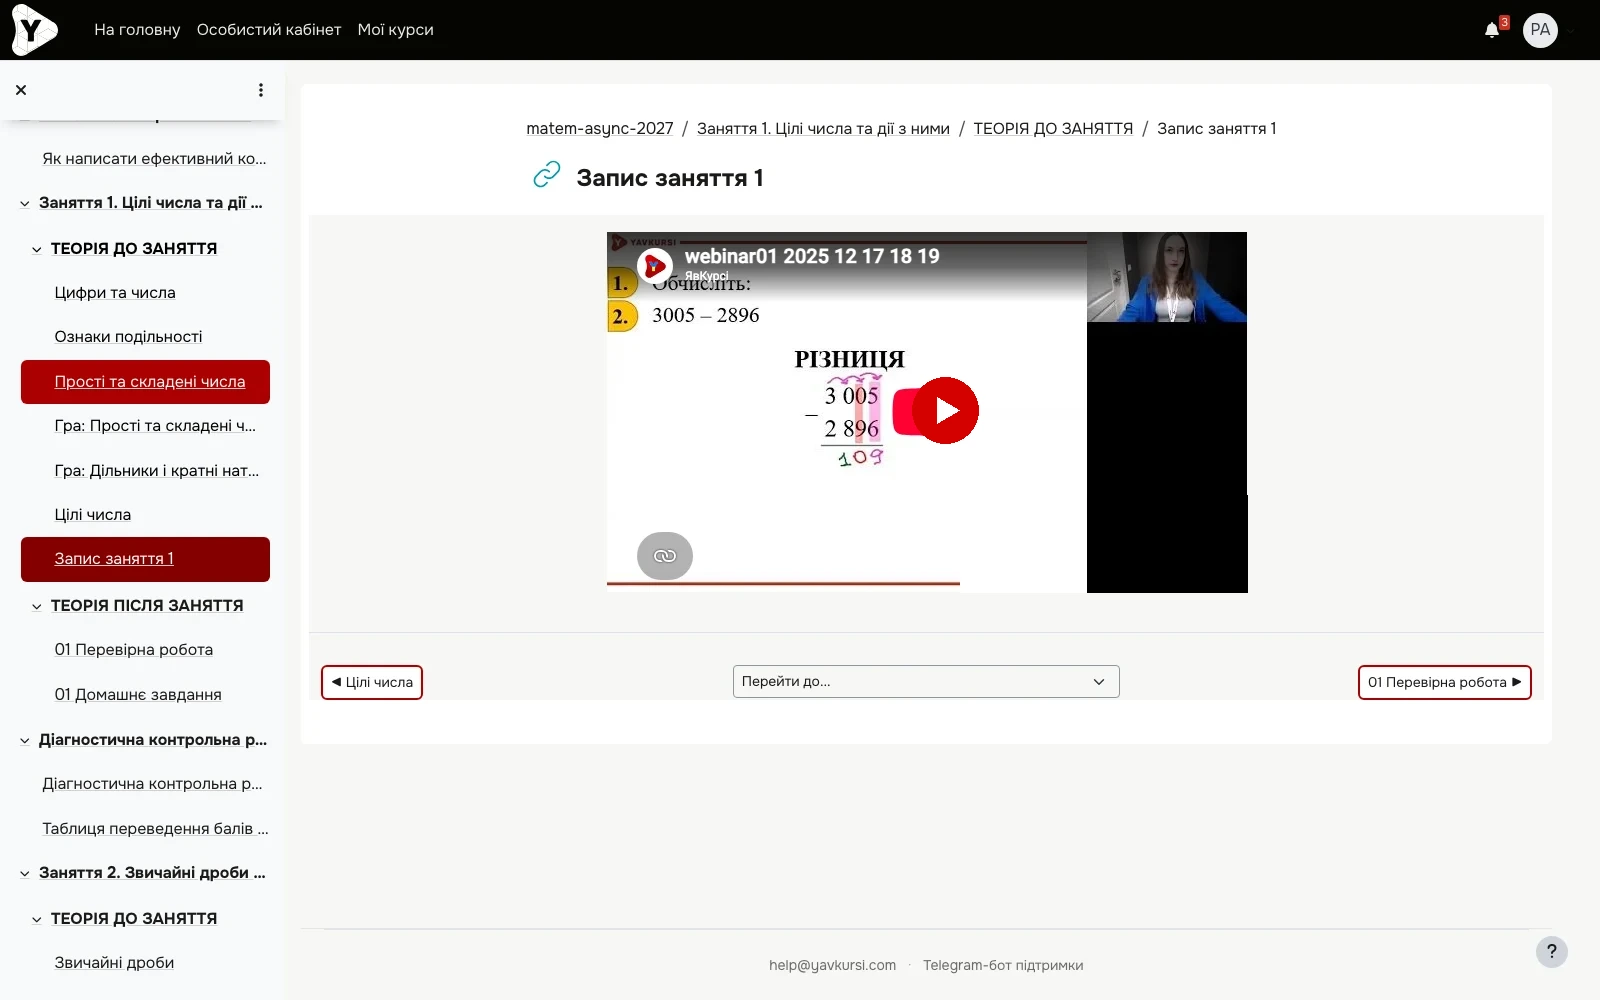Open matem-async-2027 breadcrumb link
This screenshot has height=1000, width=1600.
click(600, 128)
